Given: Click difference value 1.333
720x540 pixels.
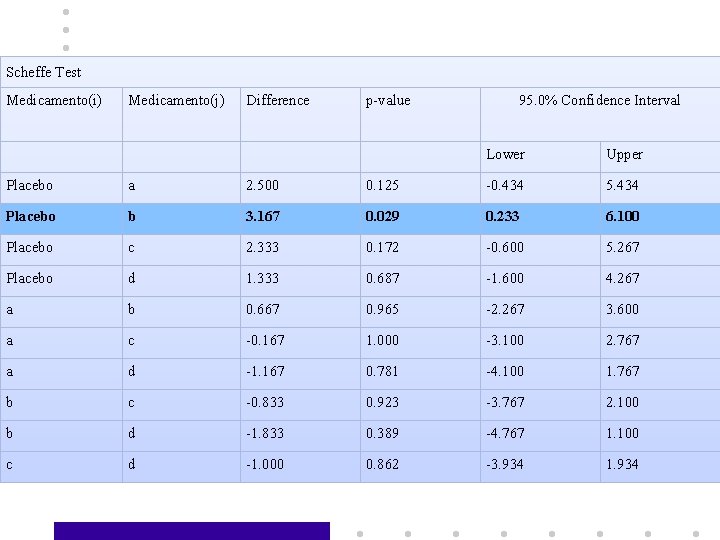Looking at the screenshot, I should coord(262,278).
